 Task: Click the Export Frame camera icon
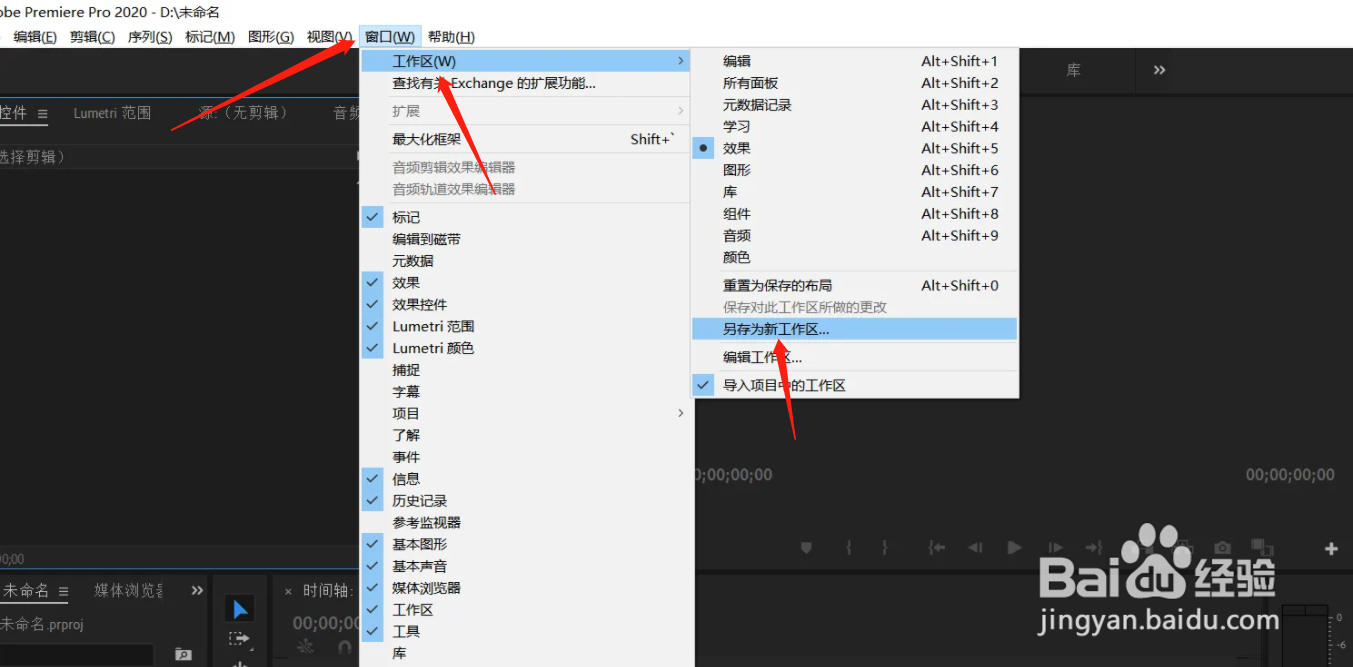pyautogui.click(x=1221, y=547)
